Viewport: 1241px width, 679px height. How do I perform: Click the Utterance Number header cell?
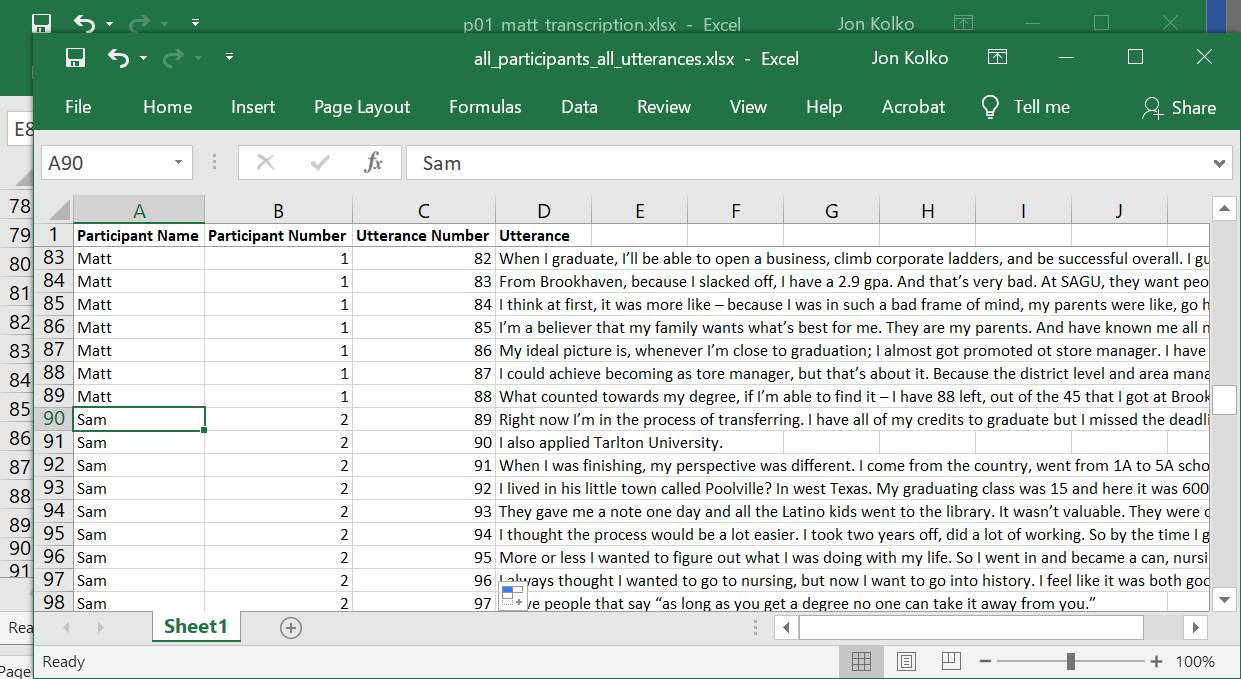(x=424, y=236)
